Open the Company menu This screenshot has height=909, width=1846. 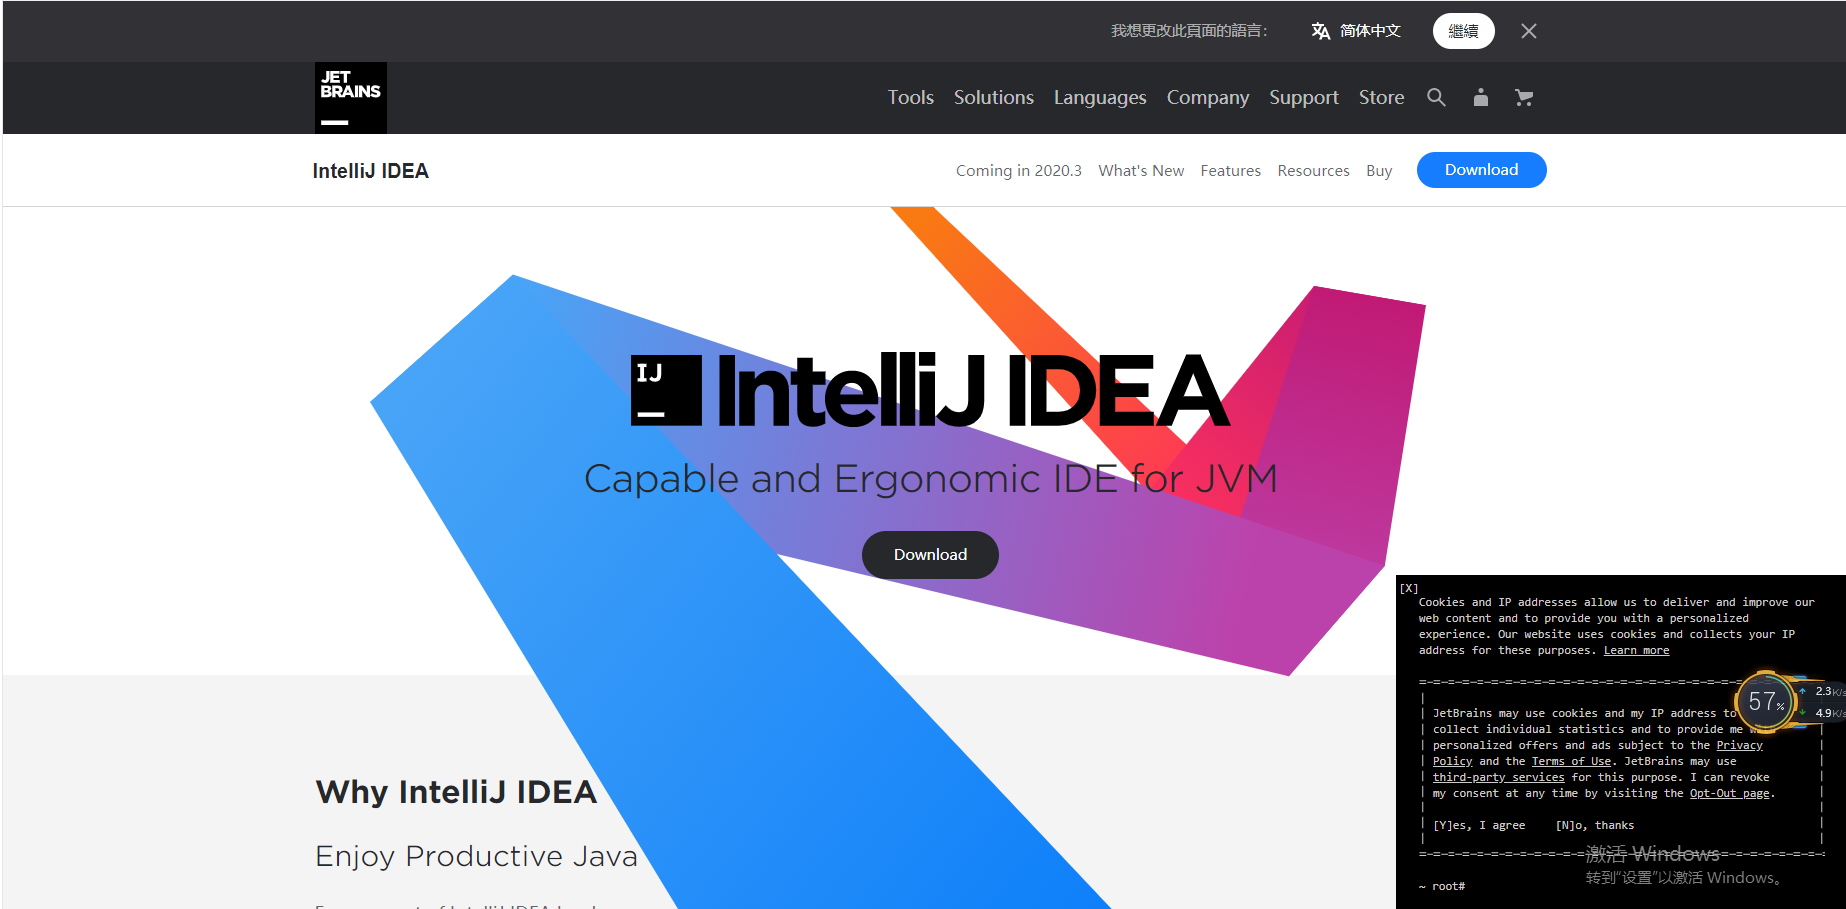[1208, 97]
